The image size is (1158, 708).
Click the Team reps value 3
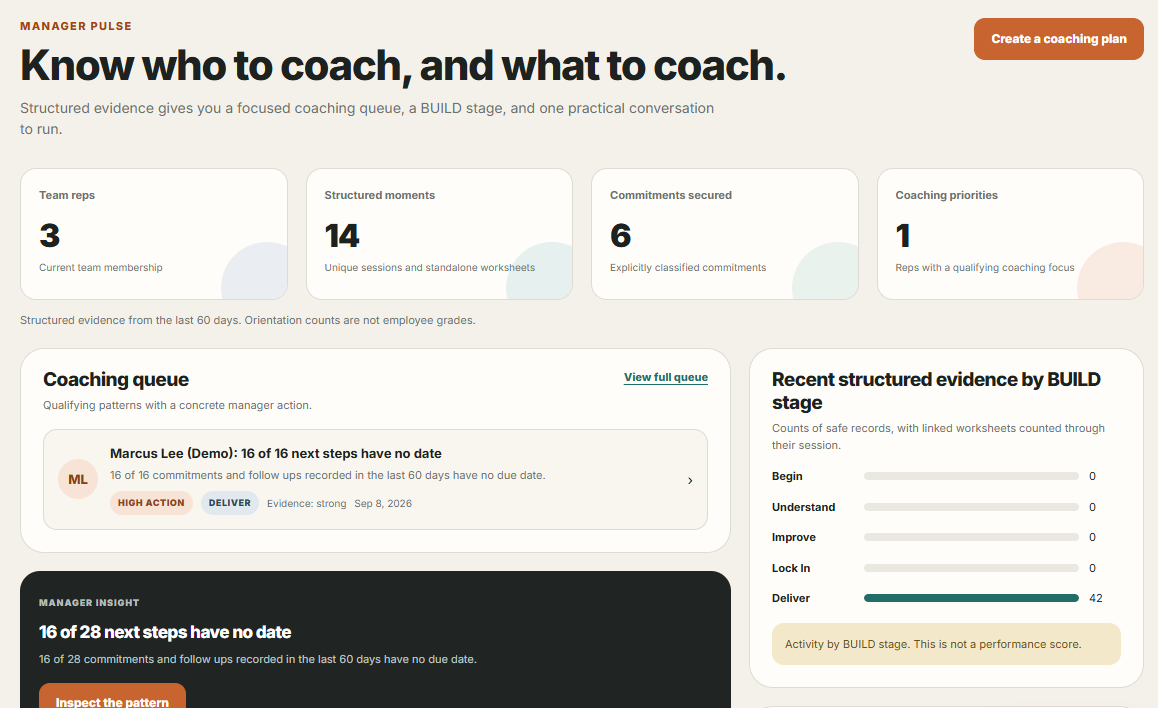coord(49,236)
